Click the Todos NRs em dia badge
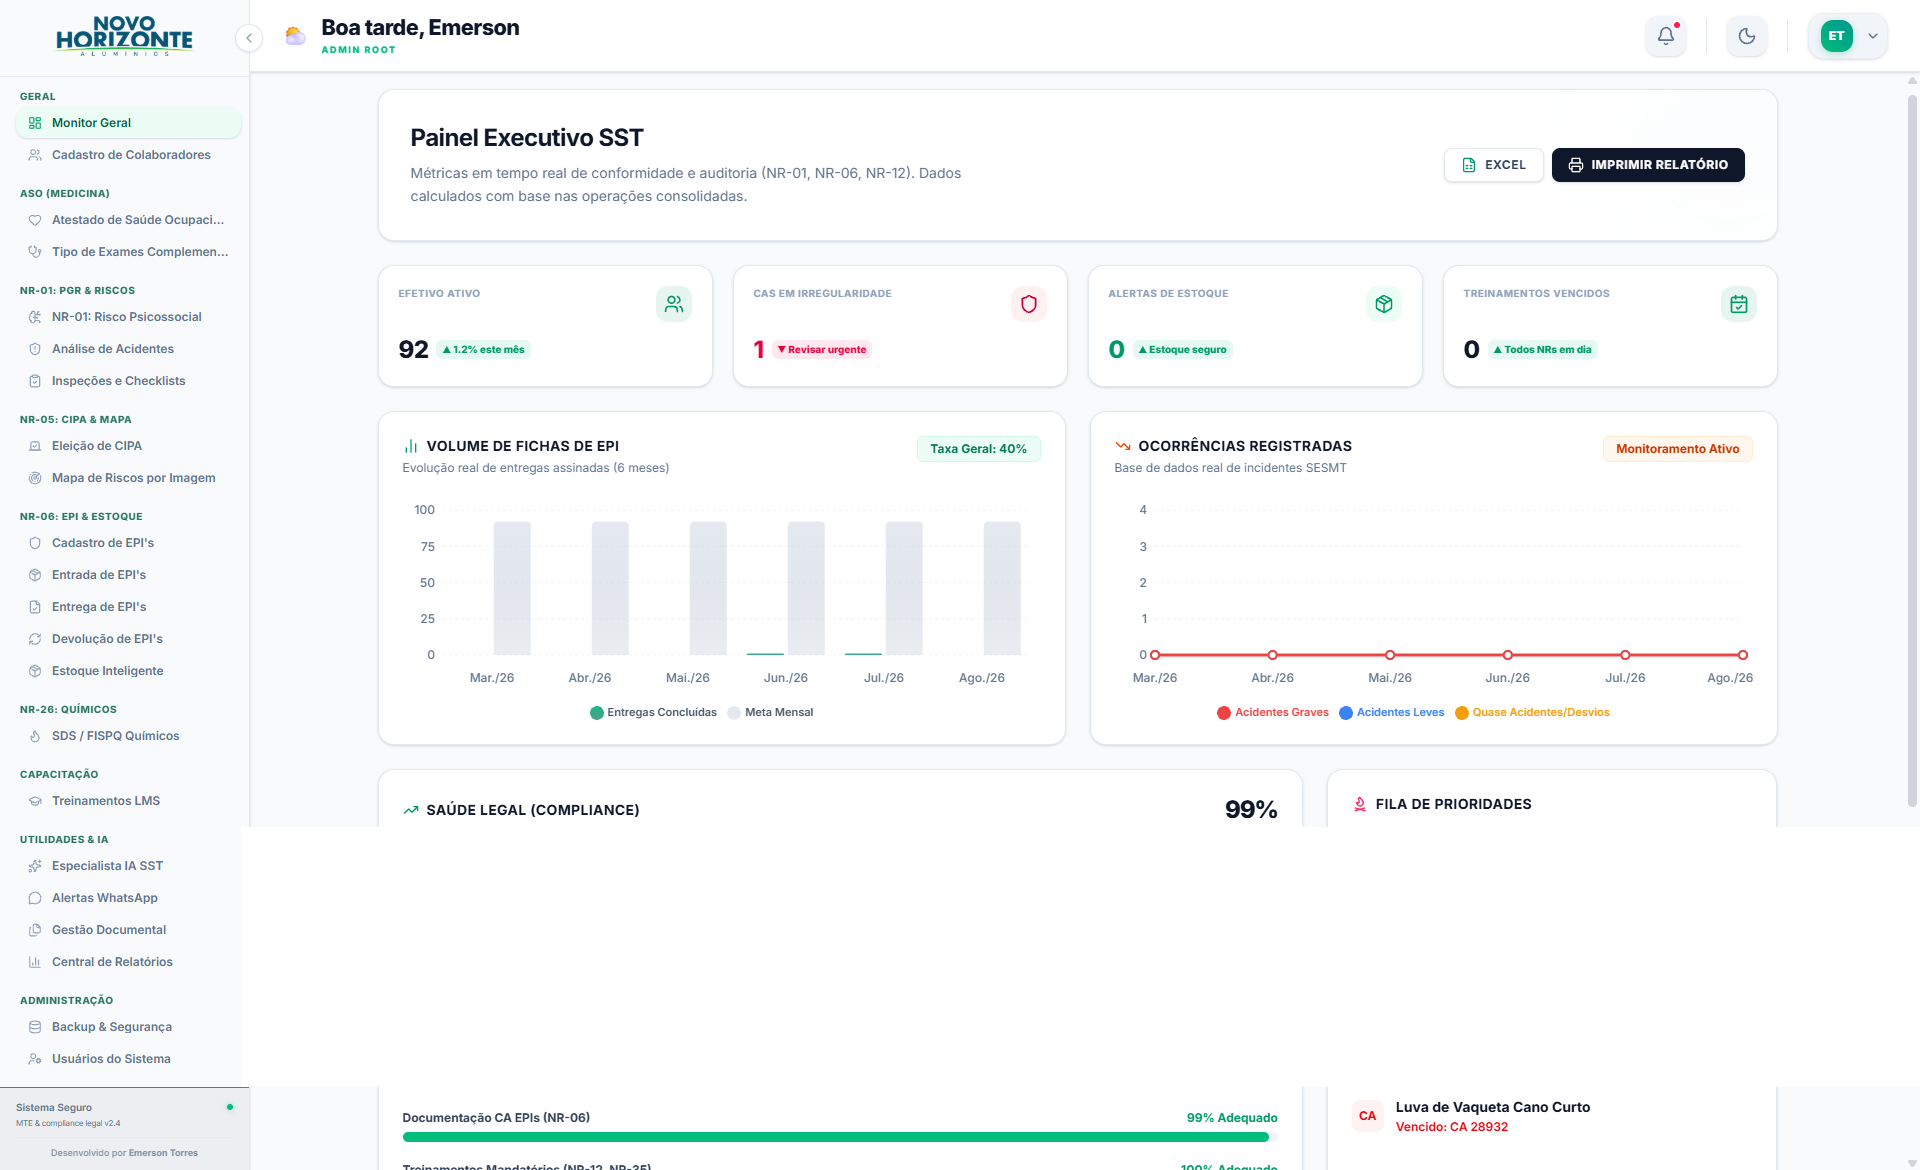 (1543, 350)
